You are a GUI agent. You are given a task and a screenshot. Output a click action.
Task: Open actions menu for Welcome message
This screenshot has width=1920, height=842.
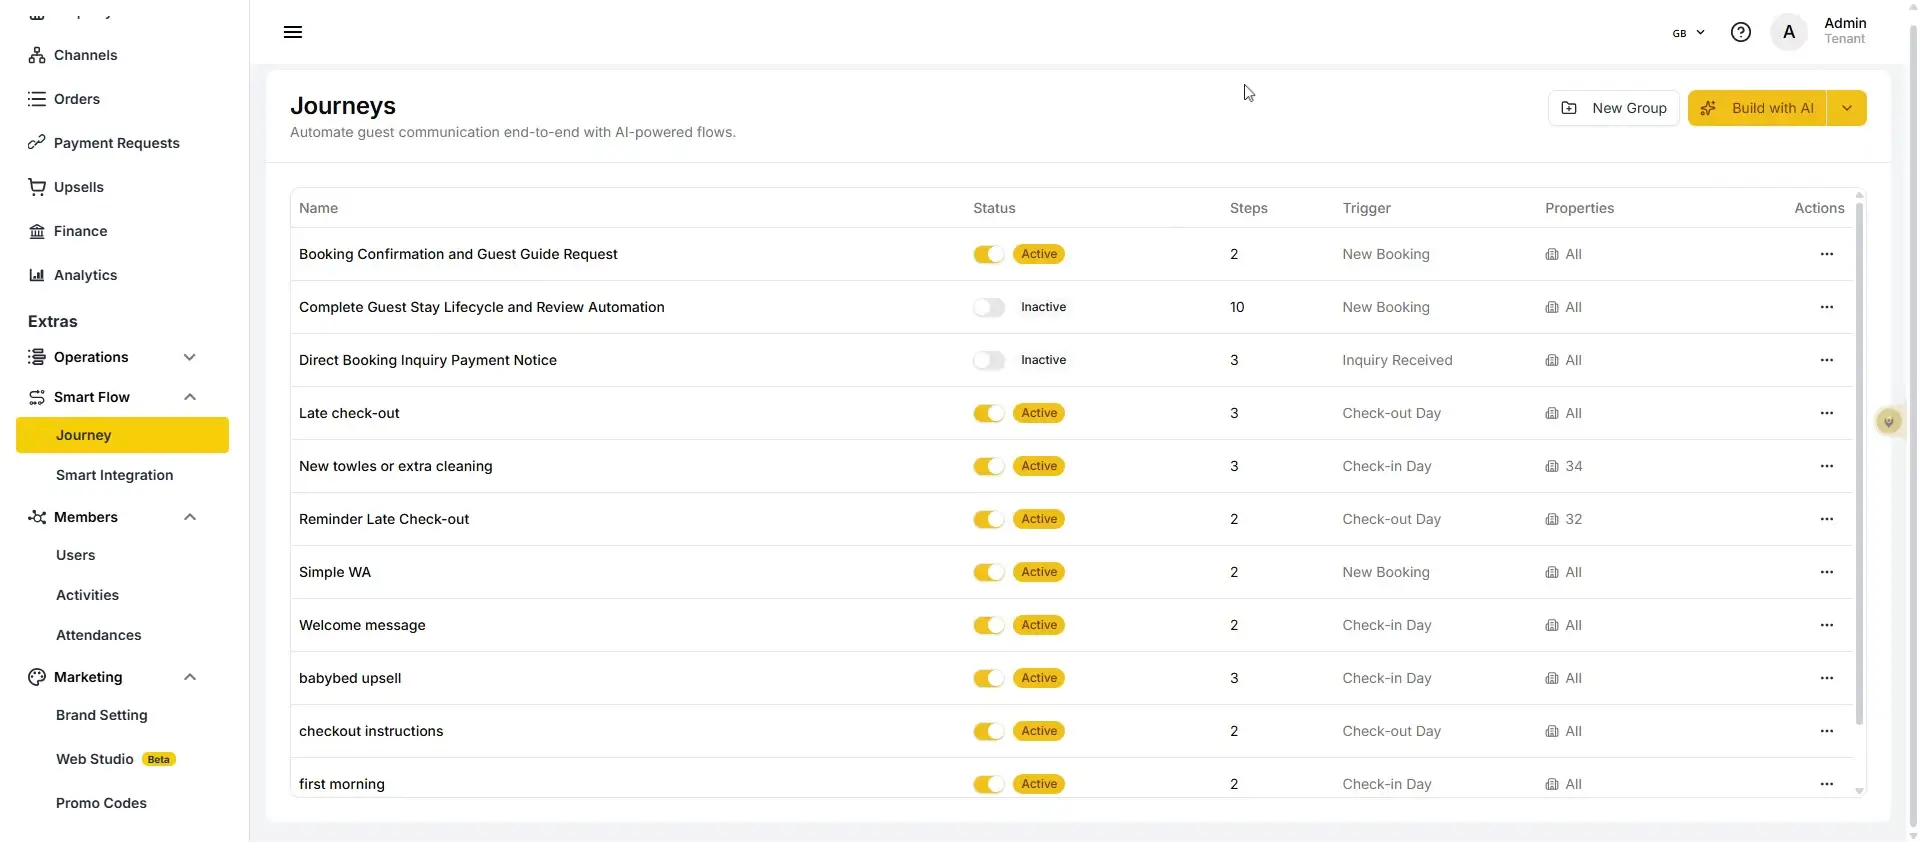coord(1827,625)
